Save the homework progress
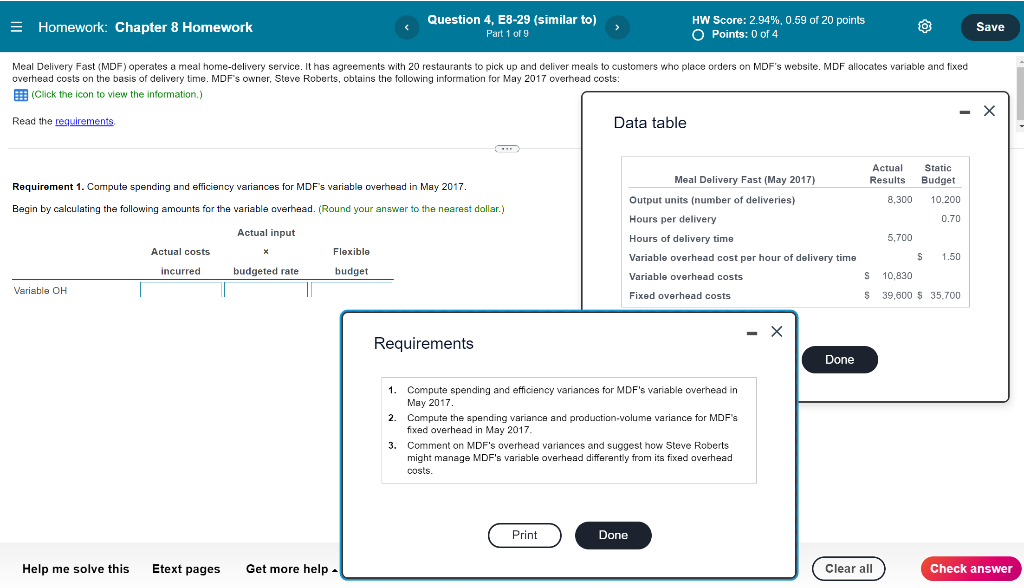The width and height of the screenshot is (1024, 588). click(x=990, y=27)
